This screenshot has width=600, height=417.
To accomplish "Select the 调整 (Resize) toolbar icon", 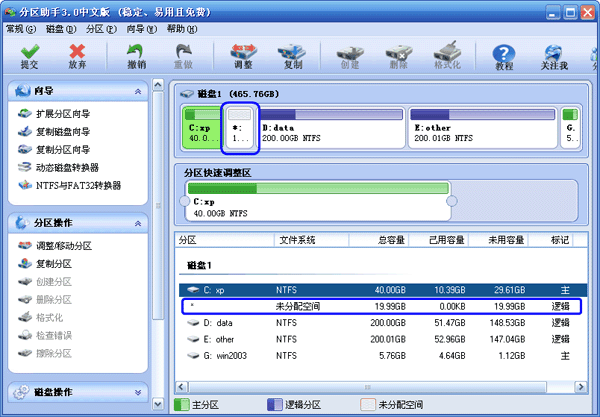I will pos(243,55).
